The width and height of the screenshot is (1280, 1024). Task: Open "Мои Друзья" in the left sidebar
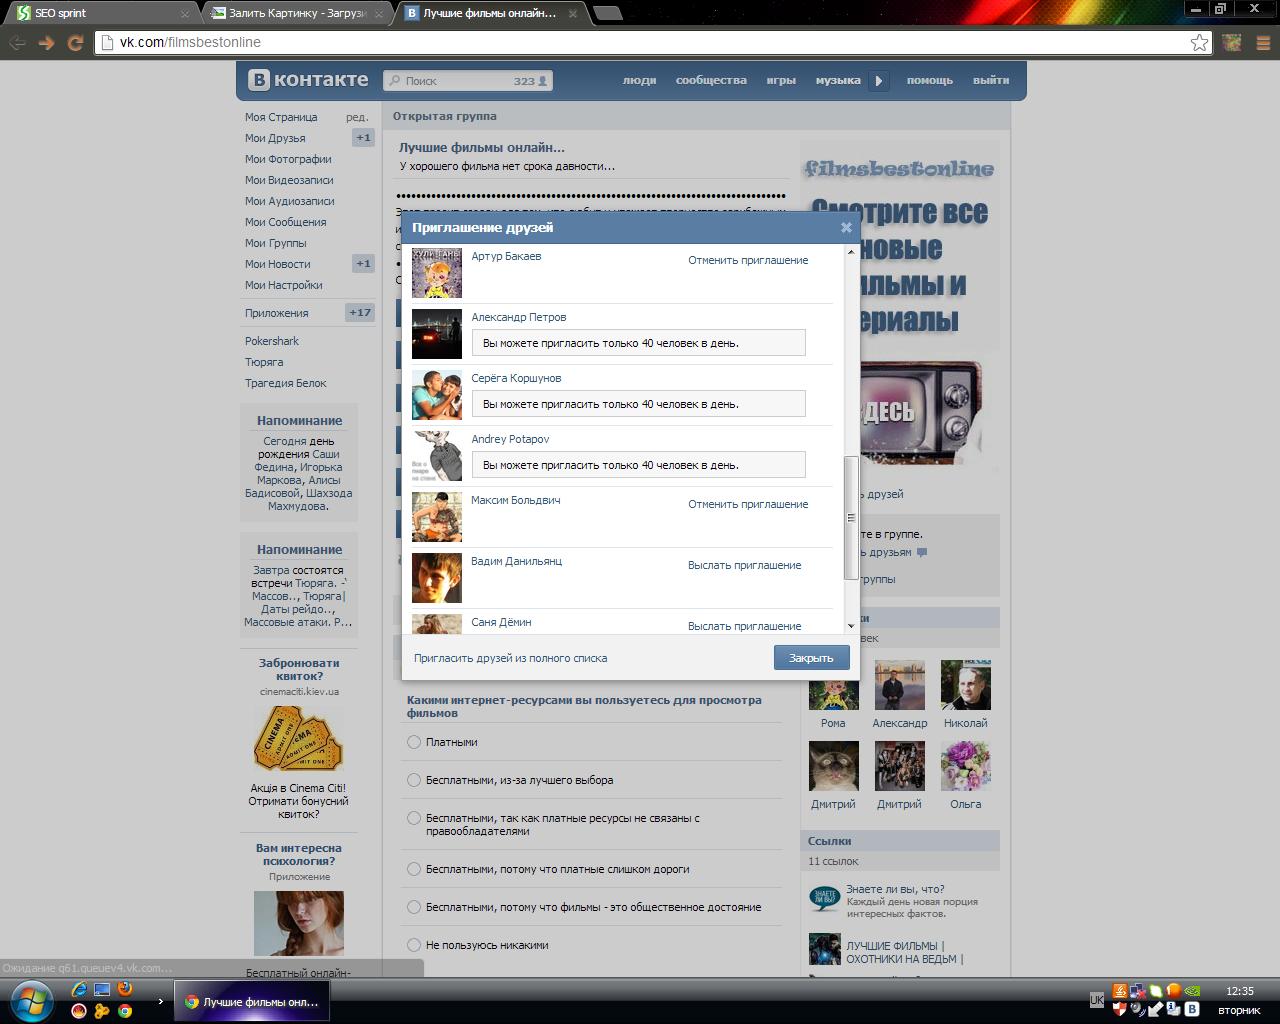[275, 138]
